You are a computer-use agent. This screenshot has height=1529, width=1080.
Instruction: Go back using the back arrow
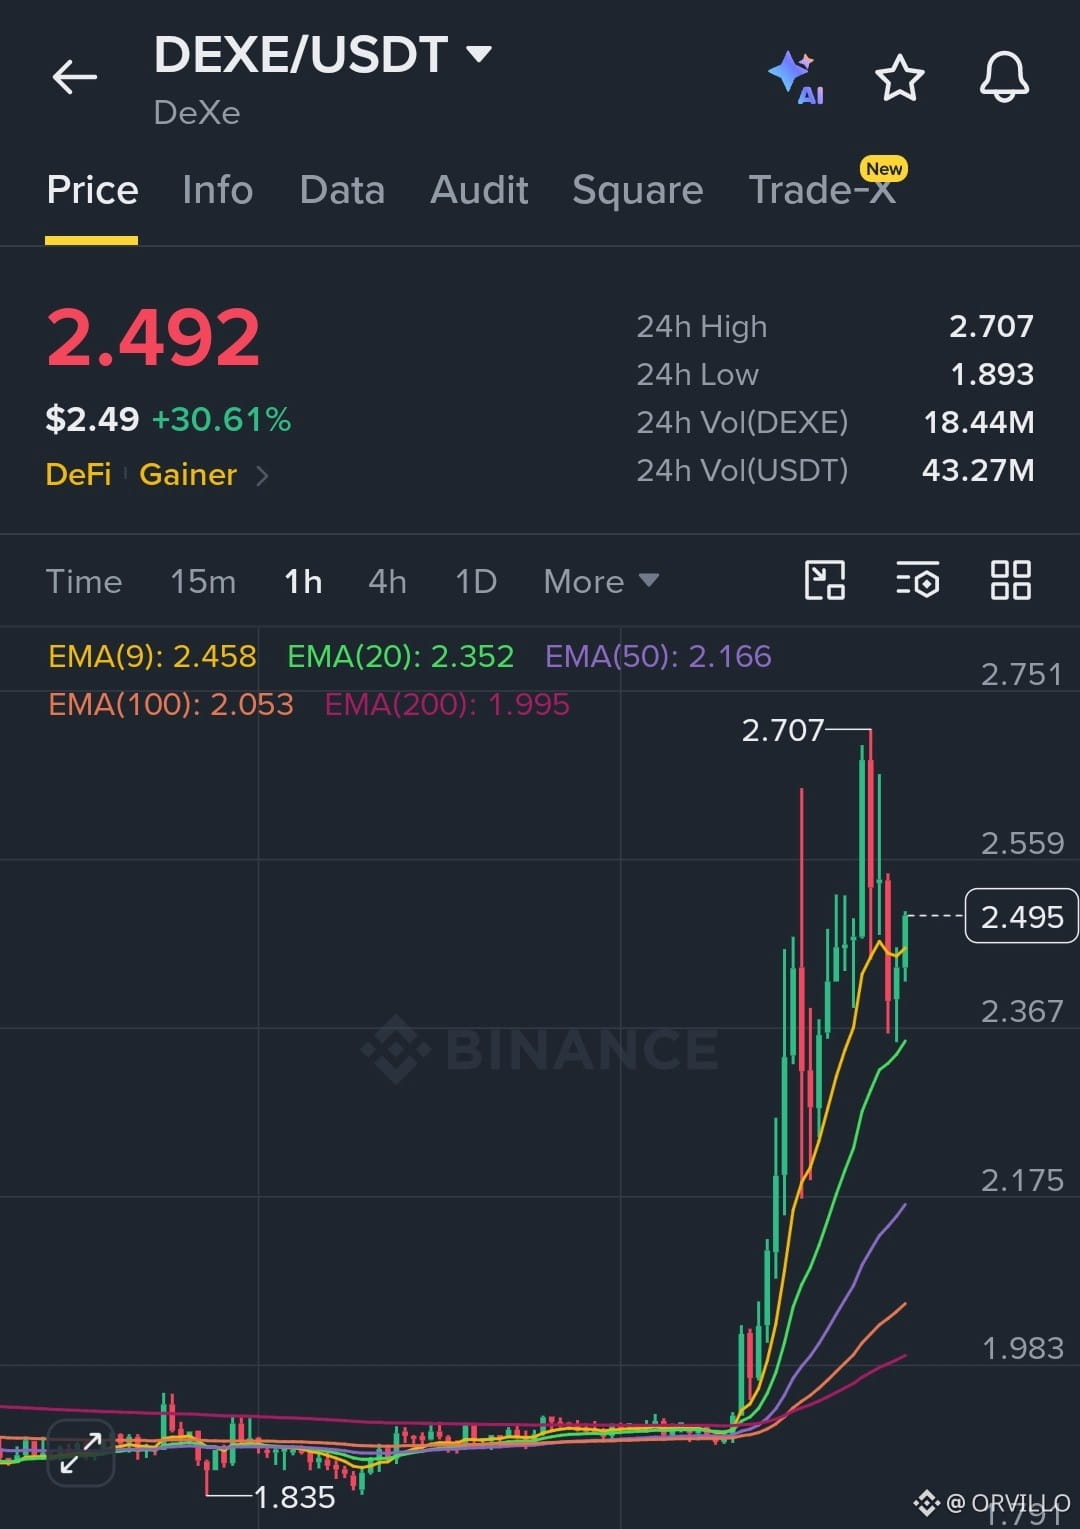[75, 77]
